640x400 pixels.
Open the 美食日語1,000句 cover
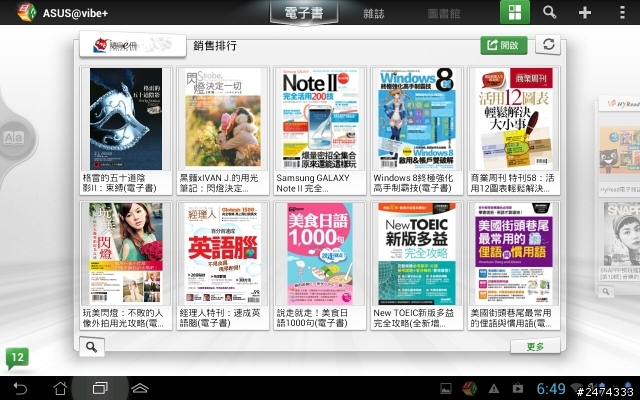click(320, 253)
